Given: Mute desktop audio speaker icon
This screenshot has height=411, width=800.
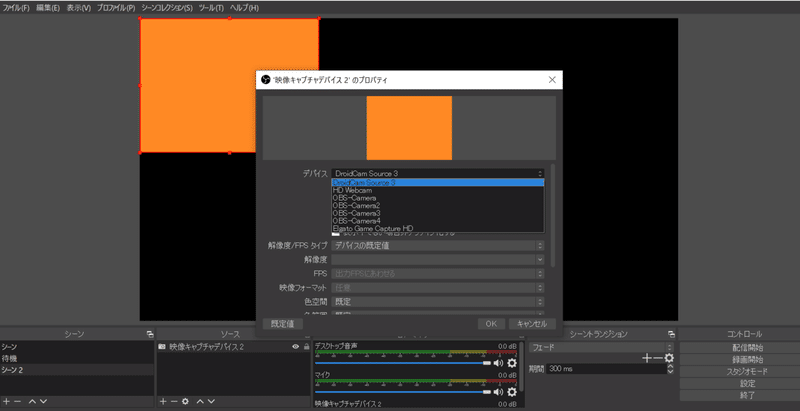Looking at the screenshot, I should tap(498, 363).
